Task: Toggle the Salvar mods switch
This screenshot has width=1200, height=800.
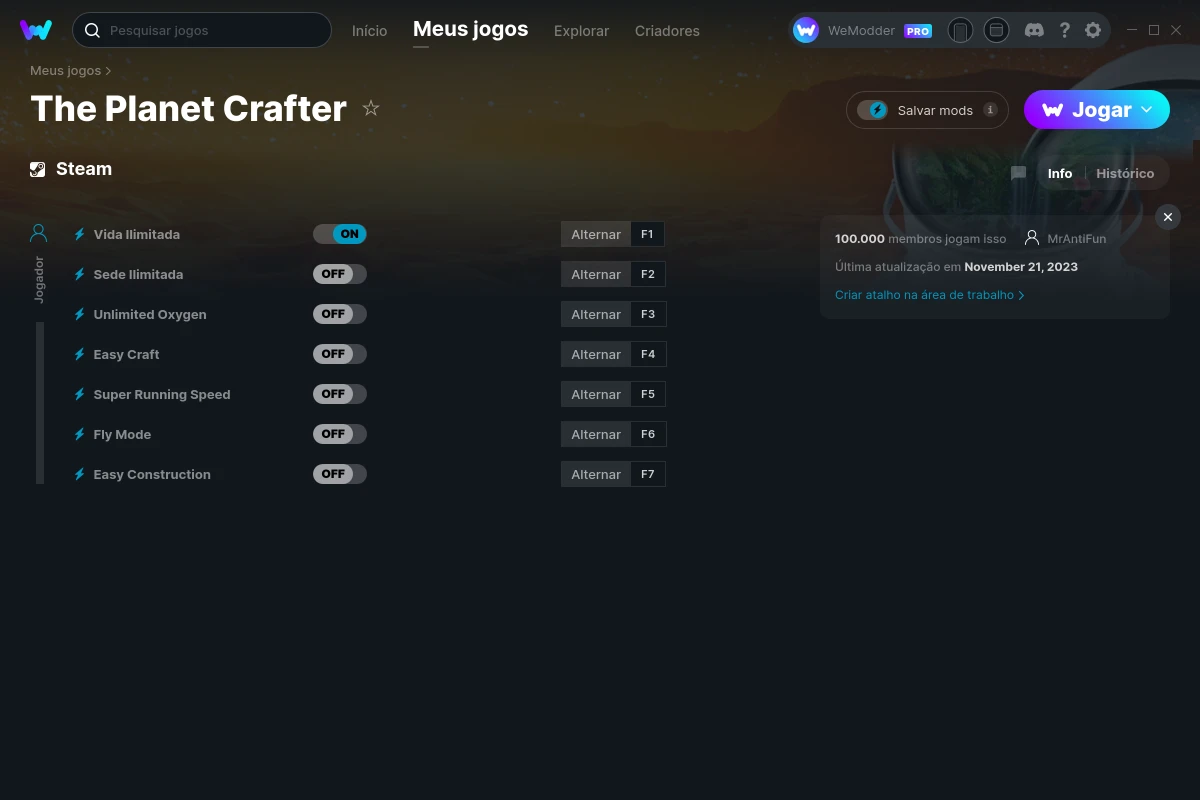Action: pos(873,110)
